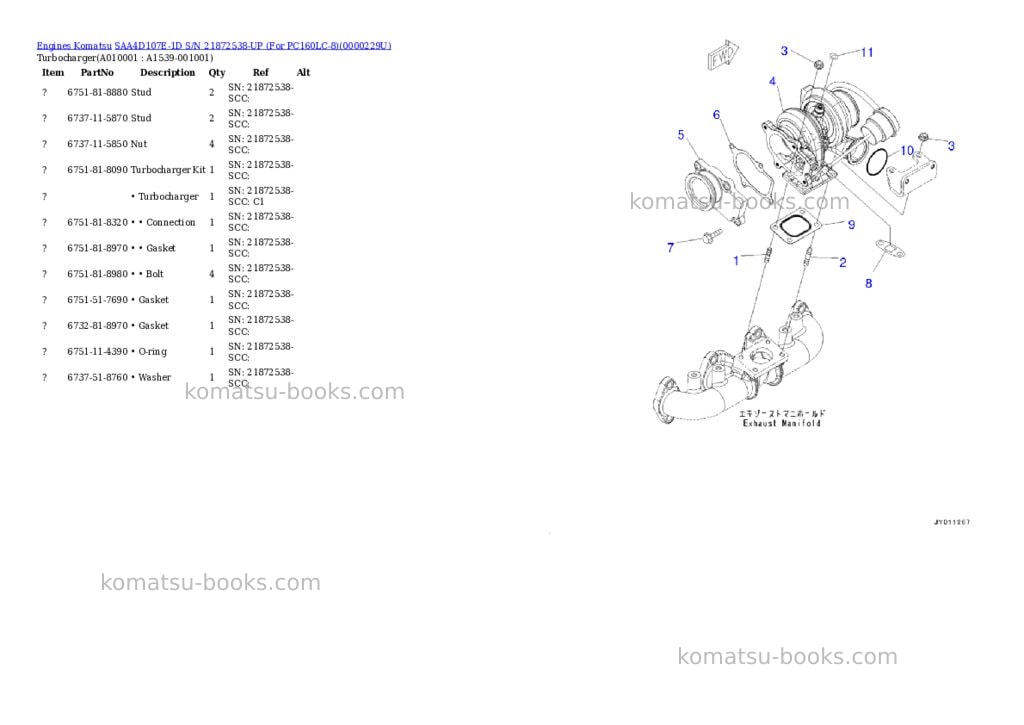1024x725 pixels.
Task: Click the drawing number JY011267
Action: pos(952,523)
